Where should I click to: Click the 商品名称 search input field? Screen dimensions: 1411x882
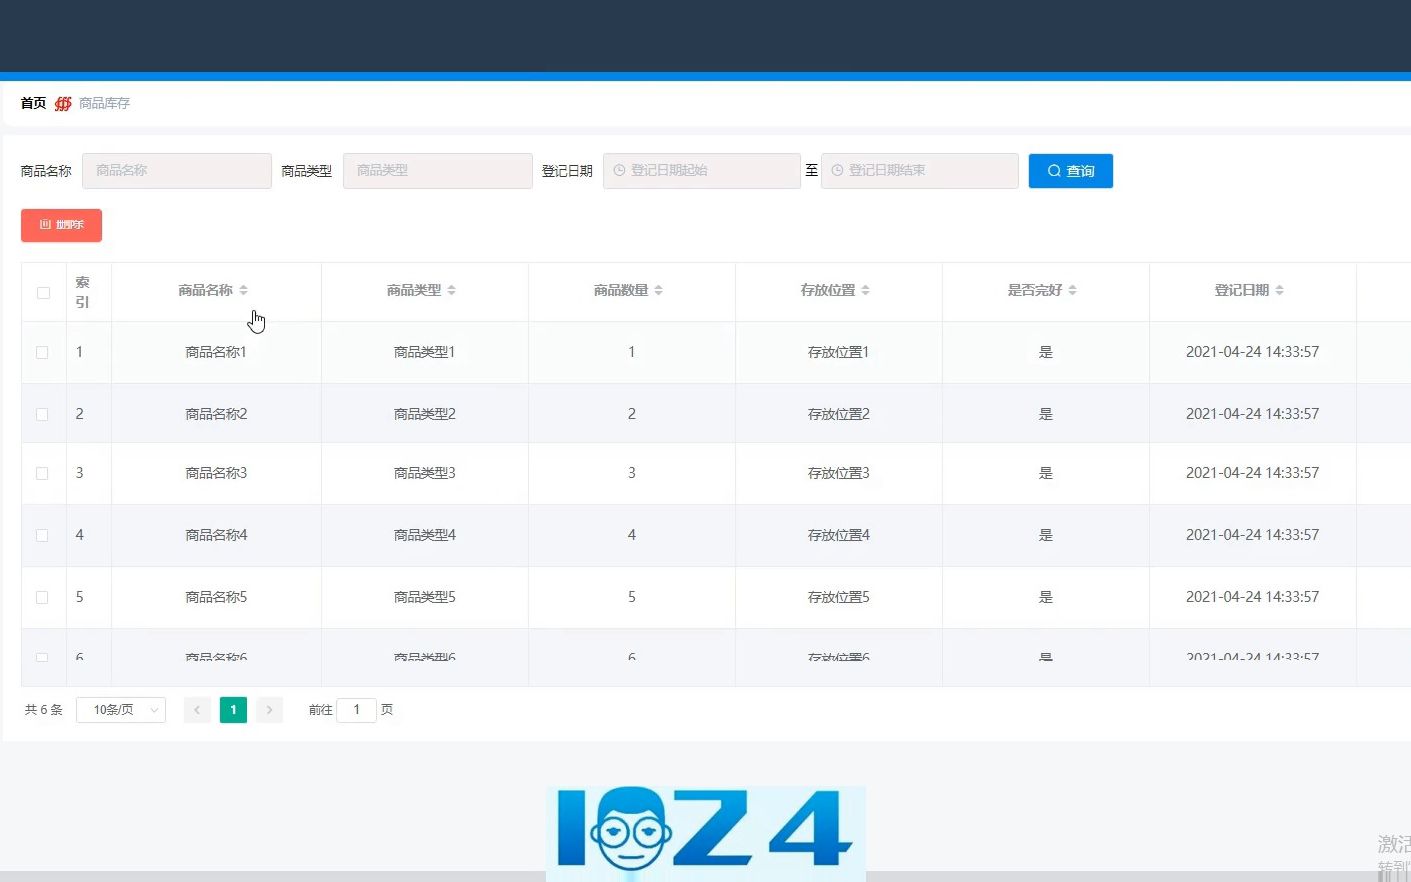tap(176, 170)
